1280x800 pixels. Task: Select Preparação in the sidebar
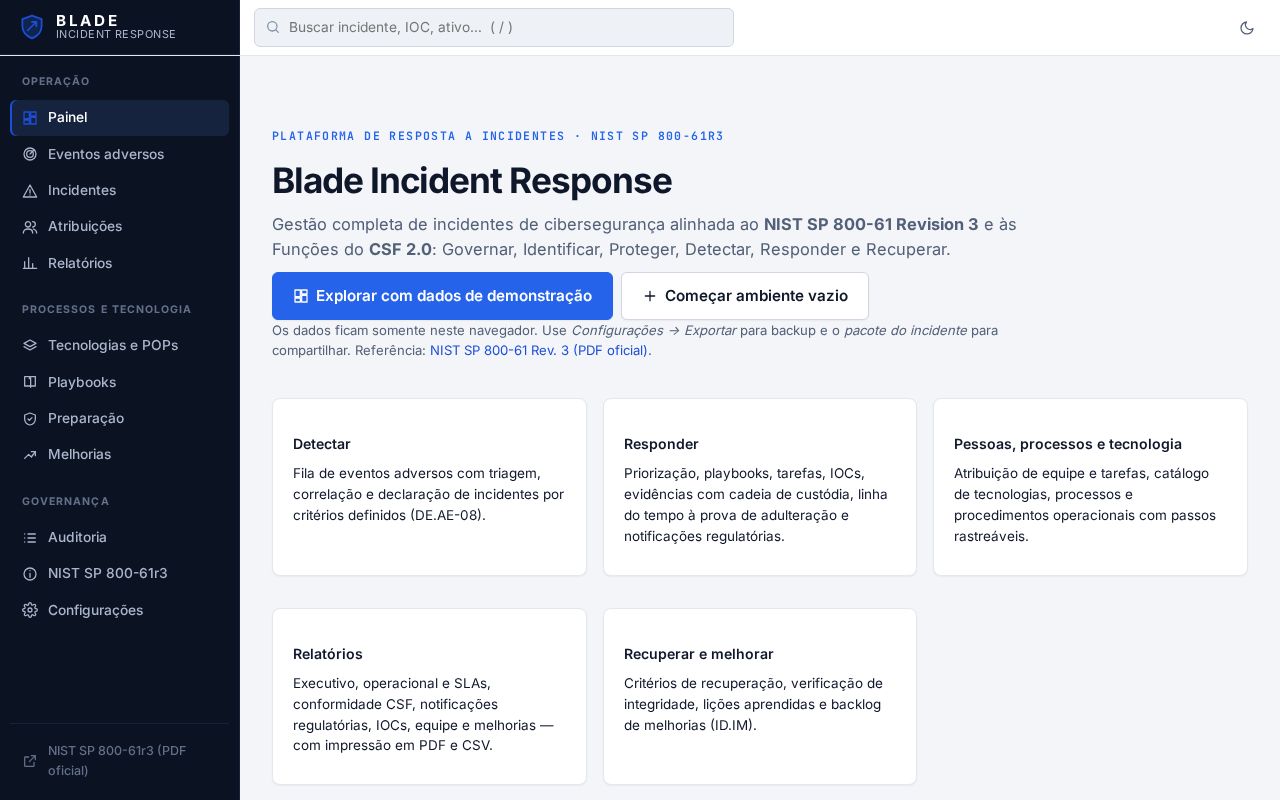(119, 418)
